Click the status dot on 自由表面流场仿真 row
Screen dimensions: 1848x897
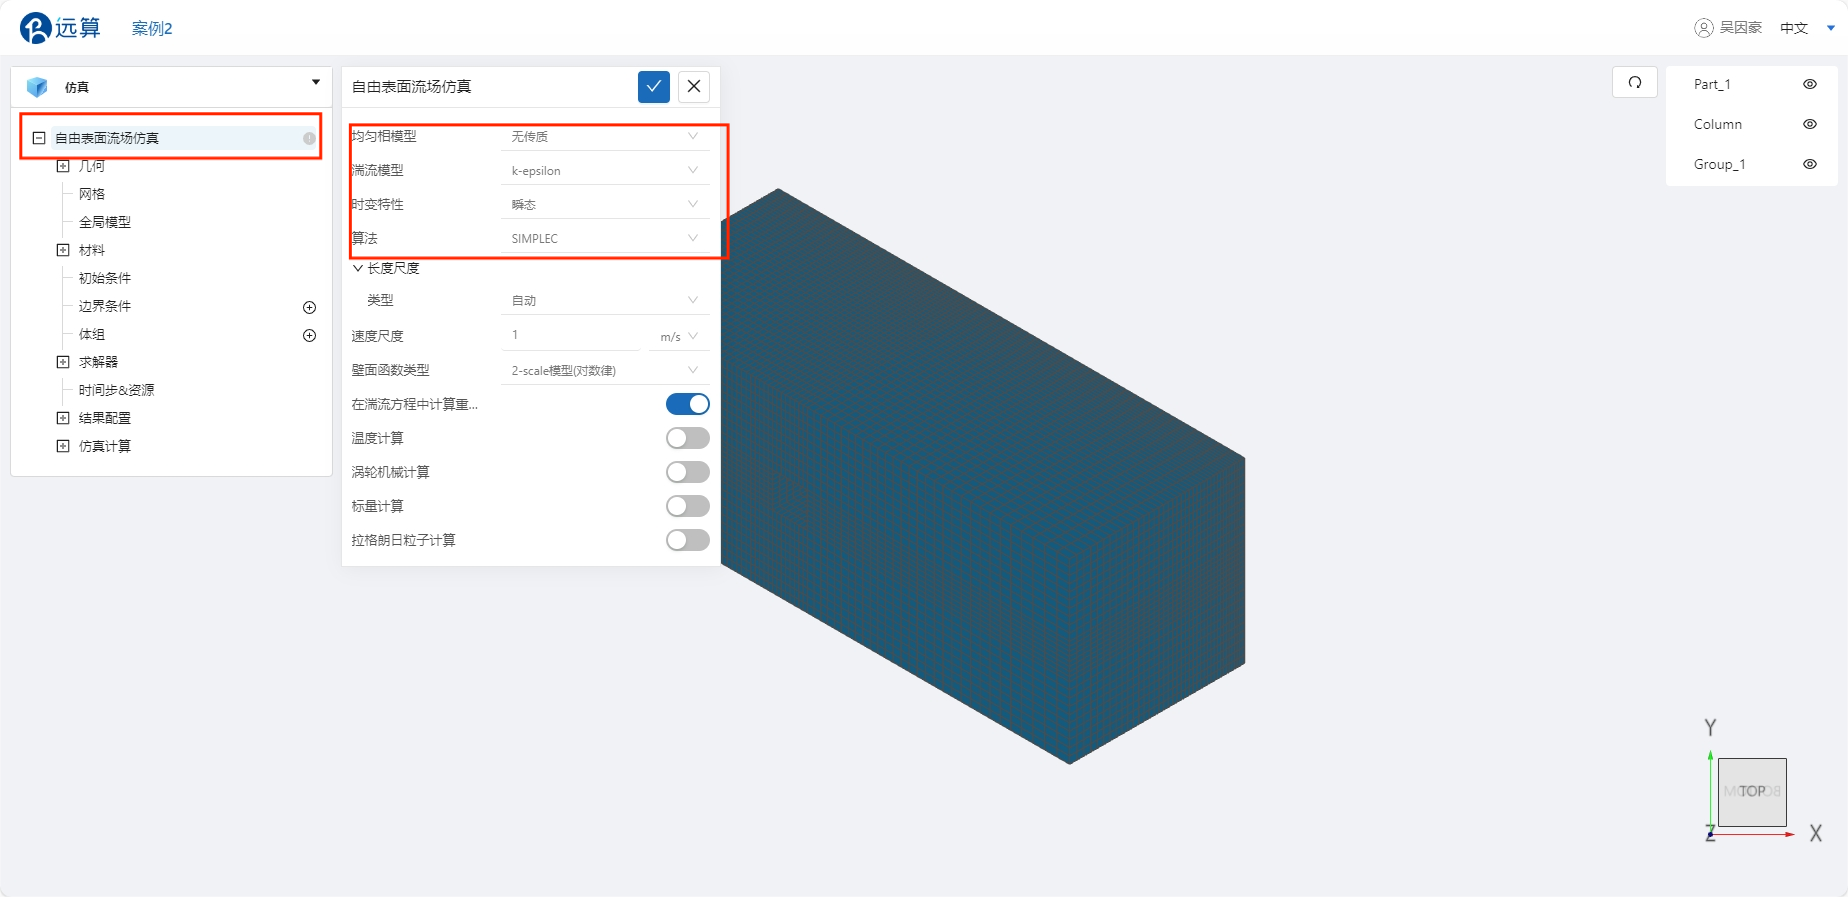tap(309, 138)
